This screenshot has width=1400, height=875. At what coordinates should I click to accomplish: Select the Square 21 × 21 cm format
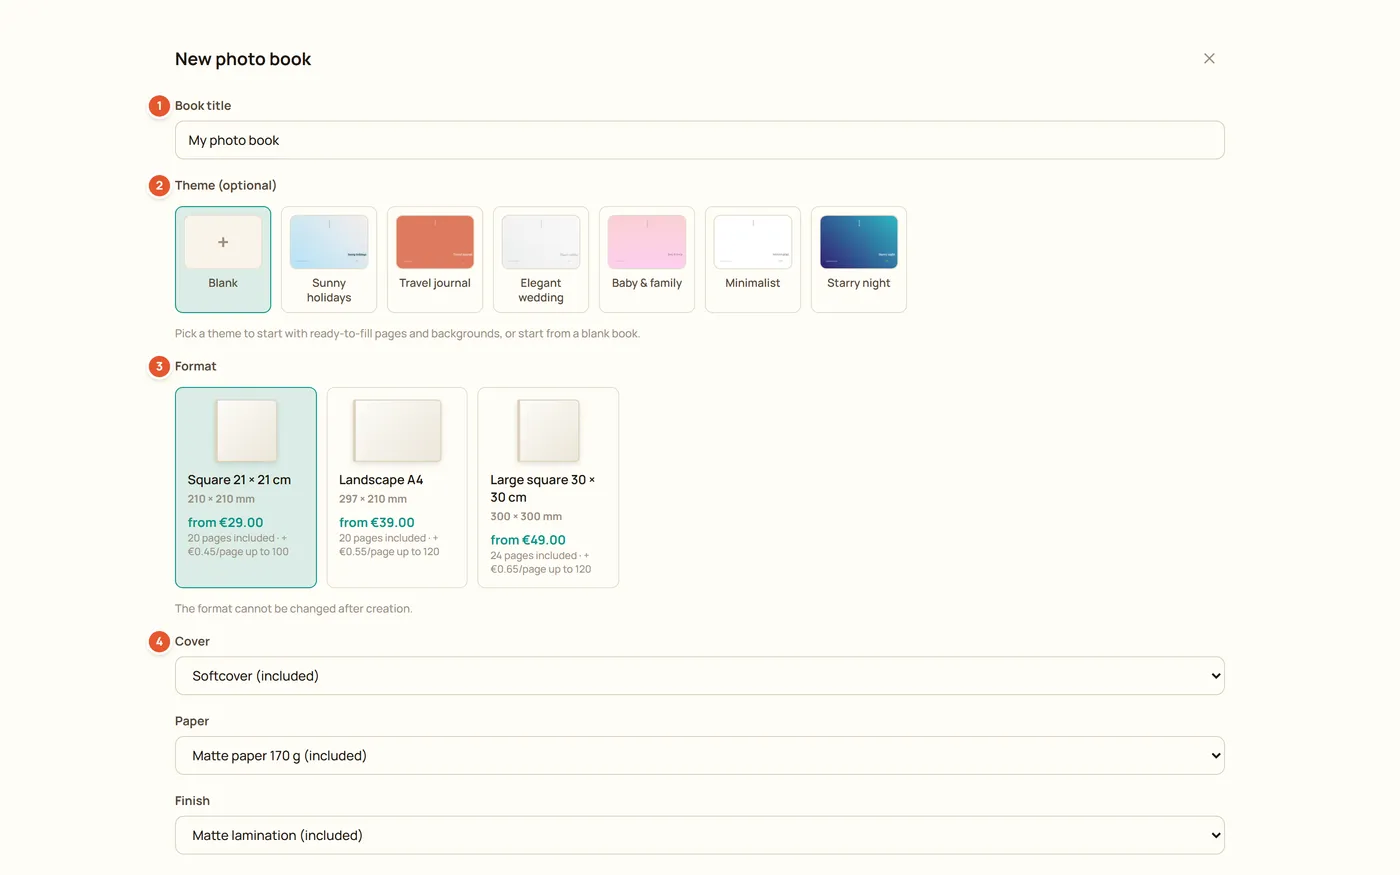(246, 488)
